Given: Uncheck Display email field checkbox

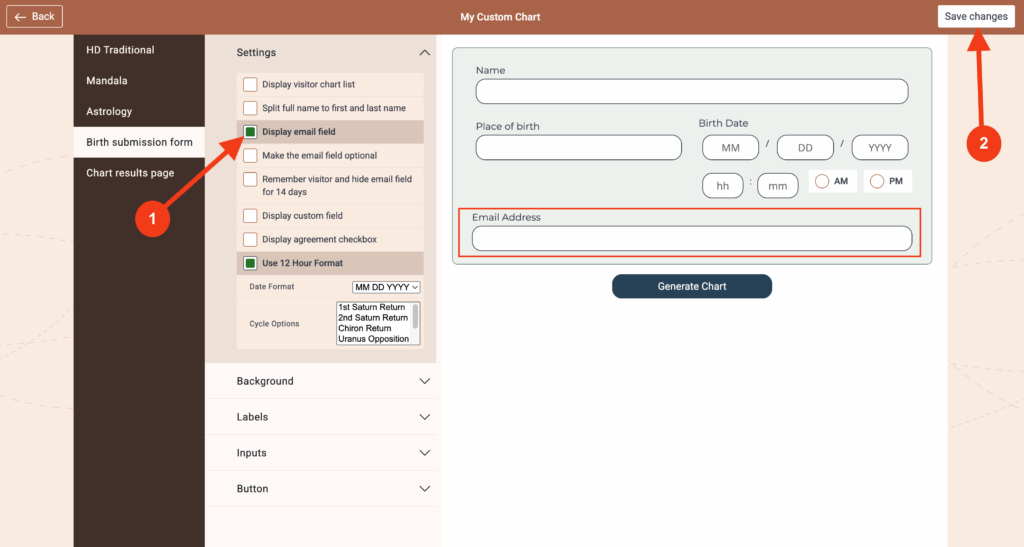Looking at the screenshot, I should pyautogui.click(x=250, y=132).
